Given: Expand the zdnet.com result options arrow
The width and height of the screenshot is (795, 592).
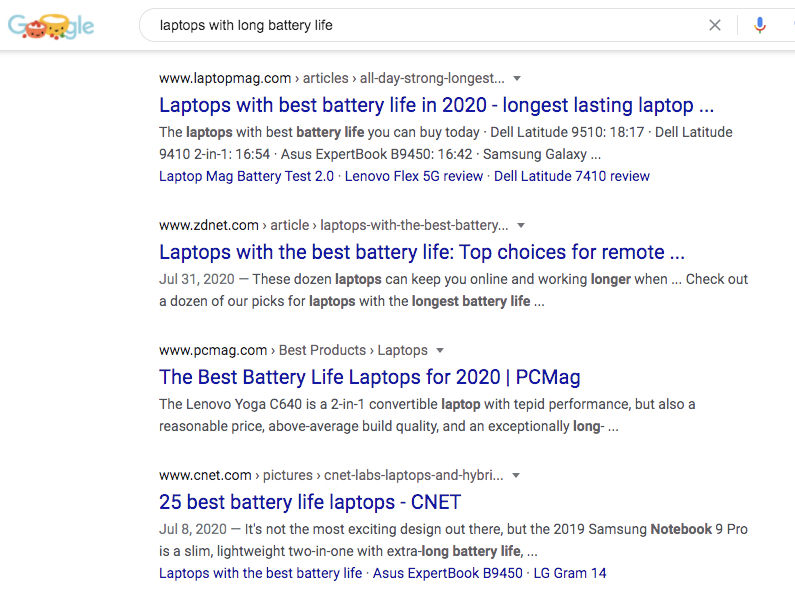Looking at the screenshot, I should point(521,226).
